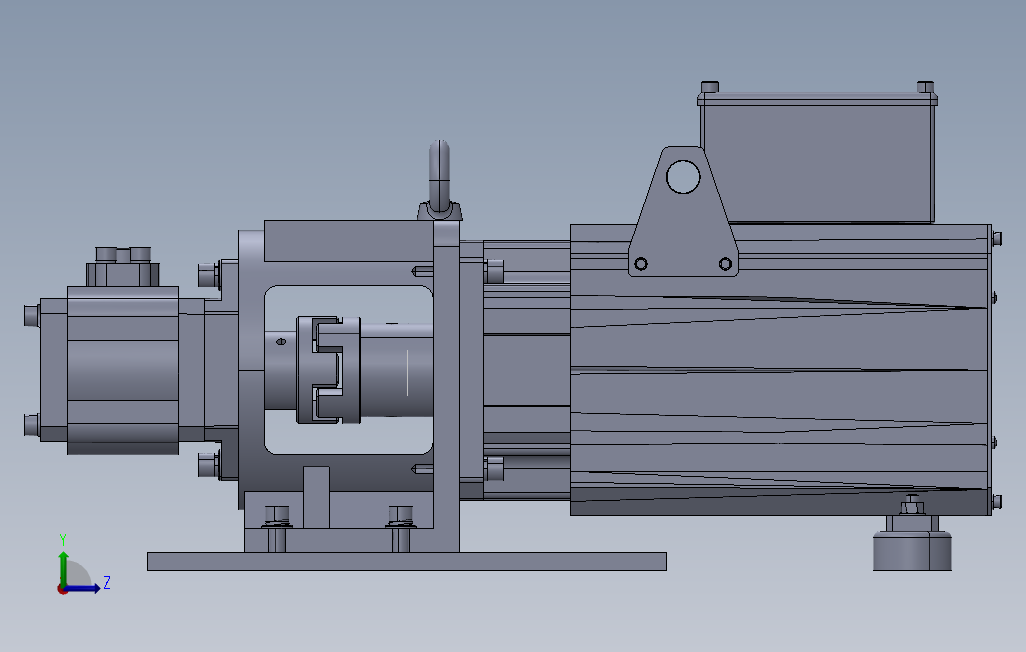
Task: Select the circular hole in motor lifting lug
Action: pyautogui.click(x=682, y=177)
